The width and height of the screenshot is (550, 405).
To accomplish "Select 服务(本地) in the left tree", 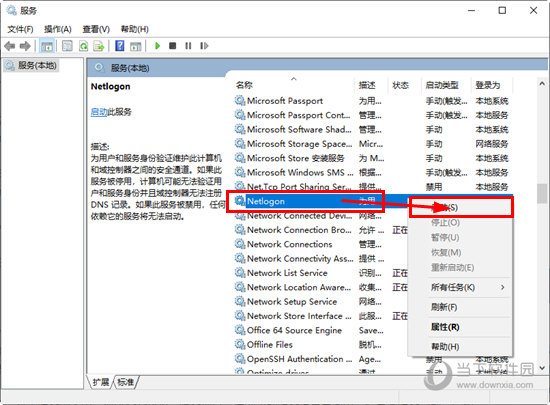I will [x=32, y=65].
